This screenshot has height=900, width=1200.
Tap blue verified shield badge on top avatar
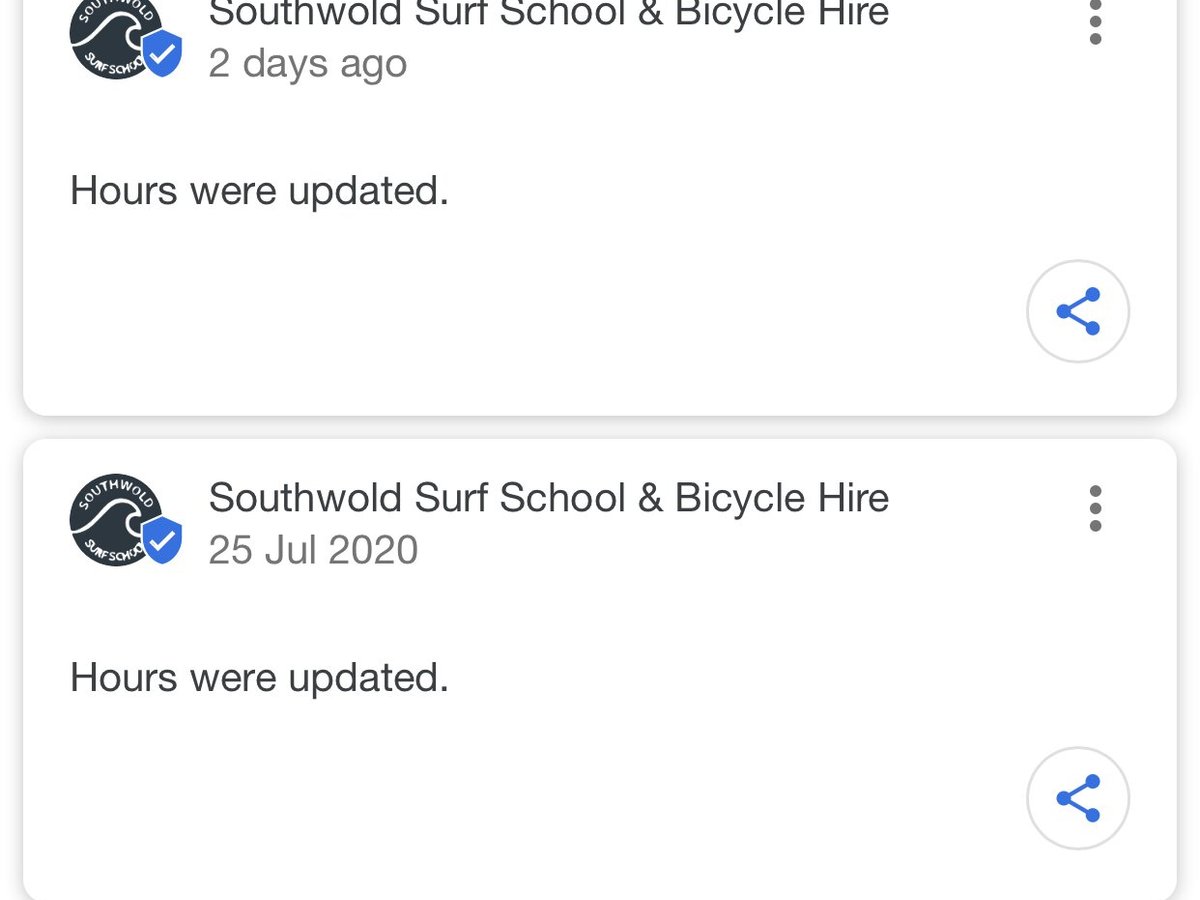tap(161, 54)
